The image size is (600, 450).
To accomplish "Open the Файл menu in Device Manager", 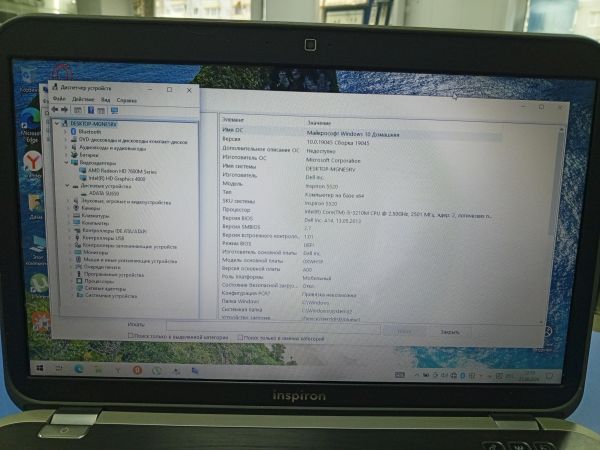I will coord(59,99).
